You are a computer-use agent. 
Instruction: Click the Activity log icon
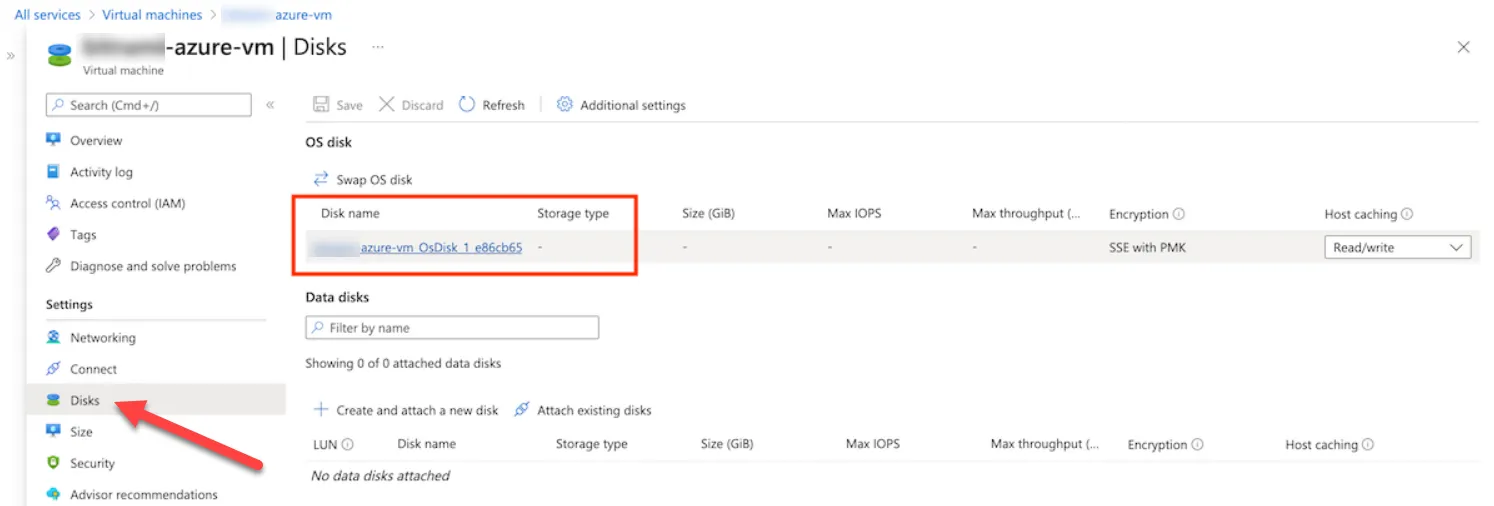(54, 172)
